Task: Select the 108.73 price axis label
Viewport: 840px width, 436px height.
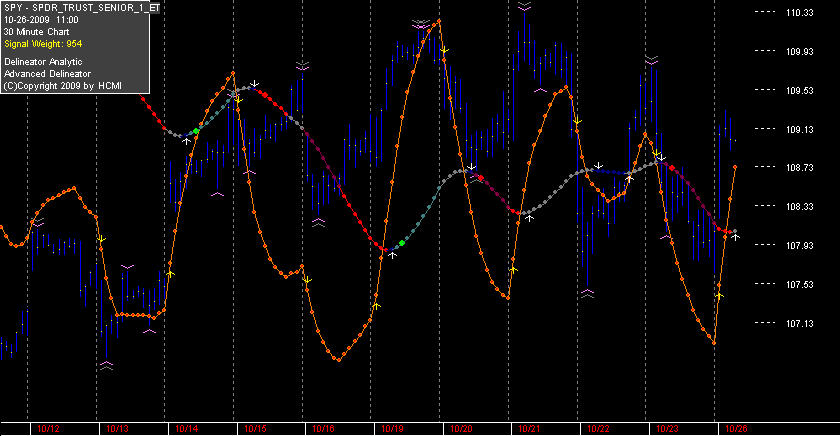Action: (x=799, y=168)
